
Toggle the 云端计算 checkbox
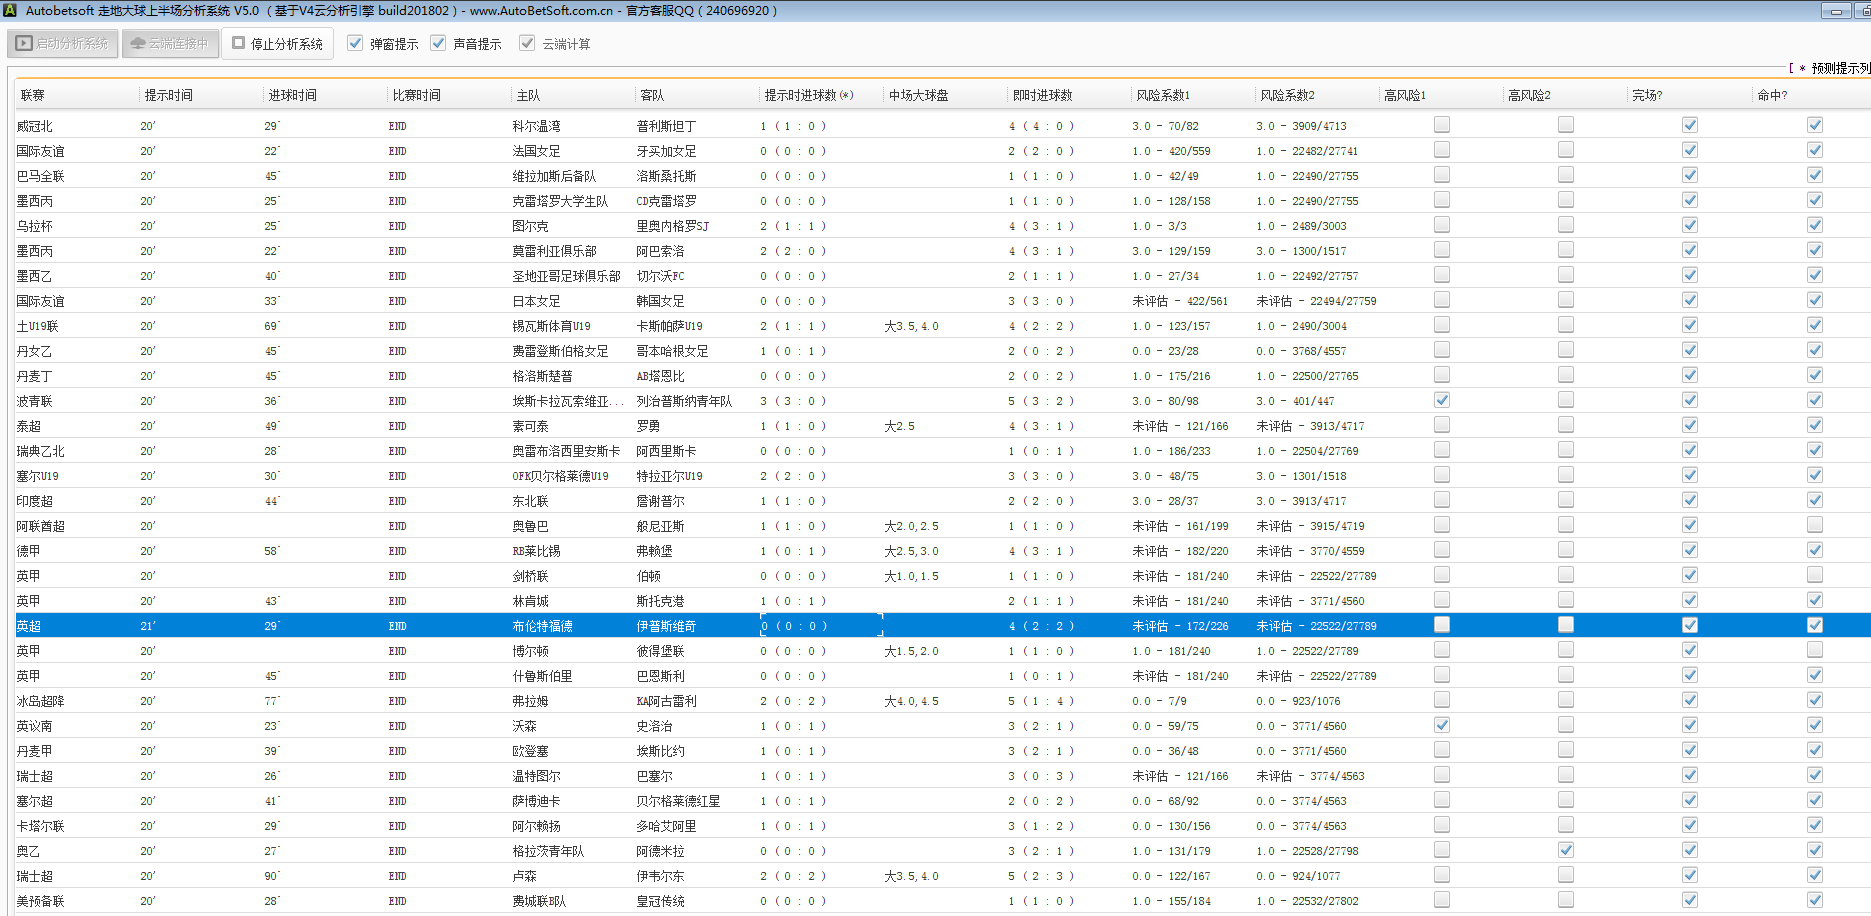click(x=527, y=43)
